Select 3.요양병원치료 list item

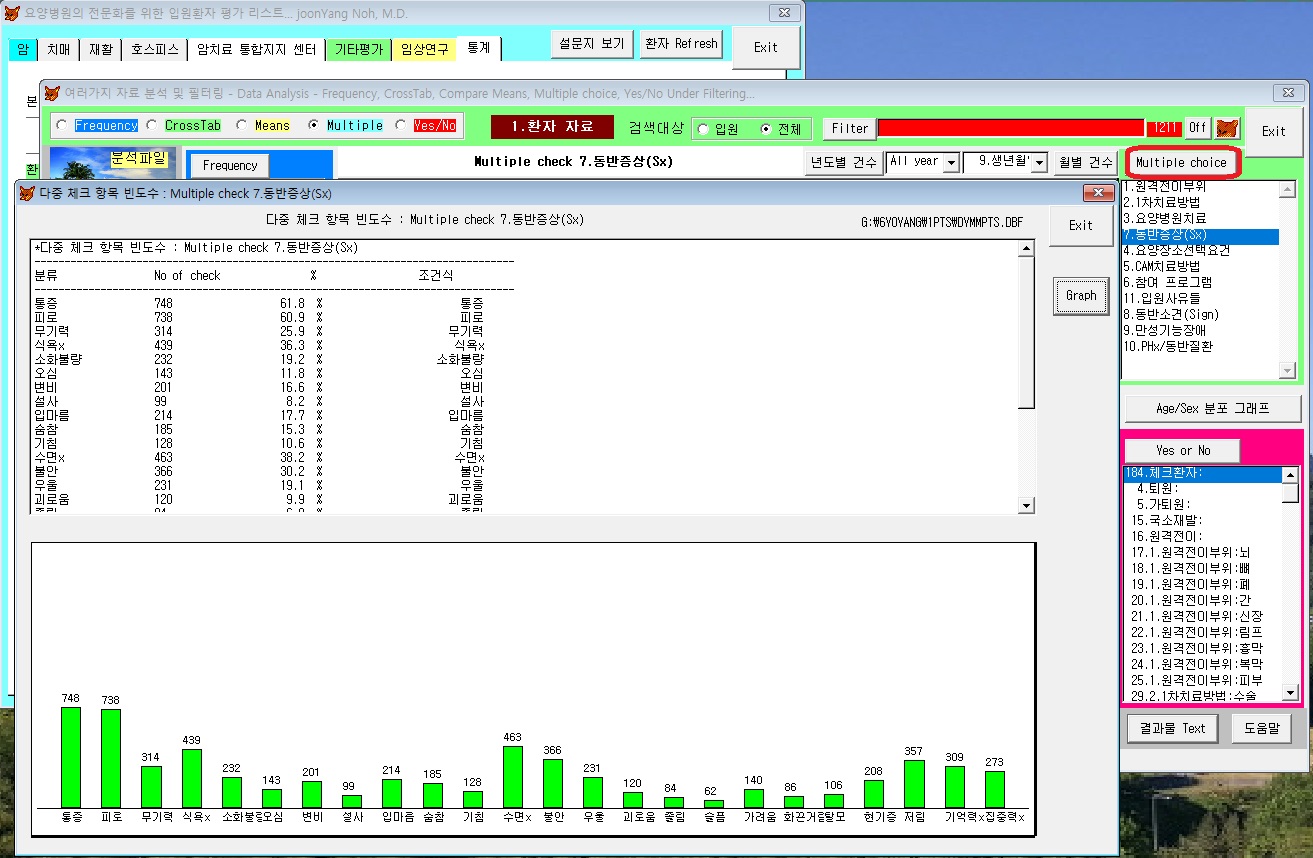click(1200, 219)
